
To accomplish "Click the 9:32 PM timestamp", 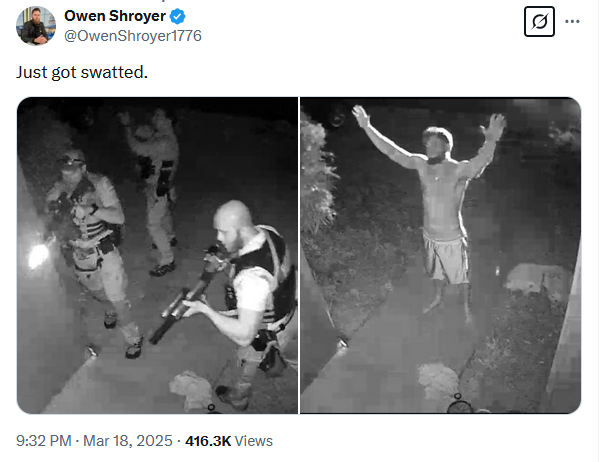I will (44, 441).
